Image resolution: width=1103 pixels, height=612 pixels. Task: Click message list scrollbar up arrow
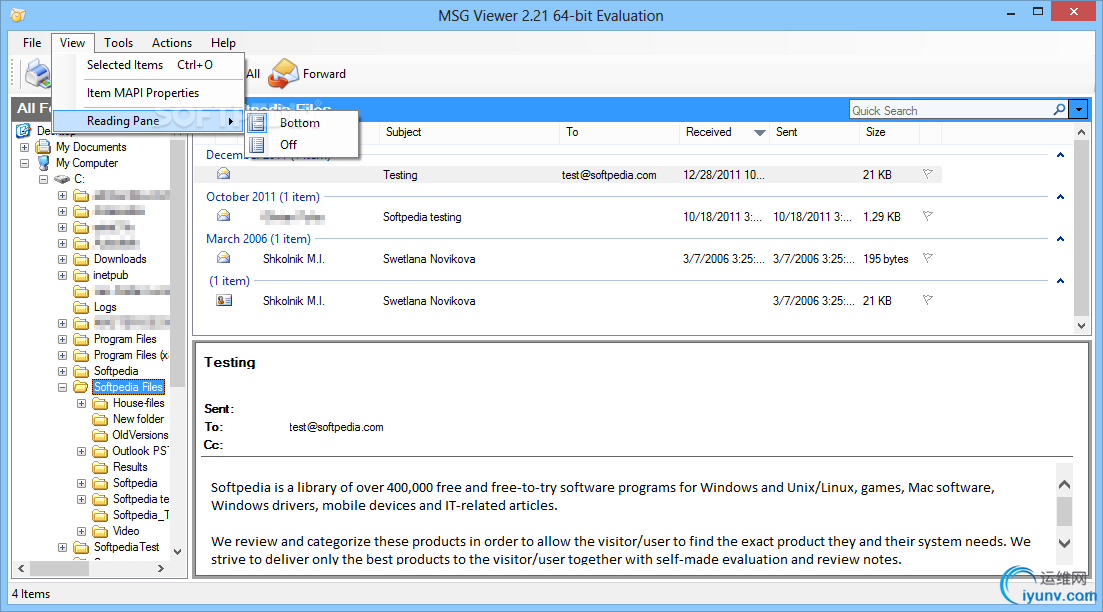click(1081, 132)
